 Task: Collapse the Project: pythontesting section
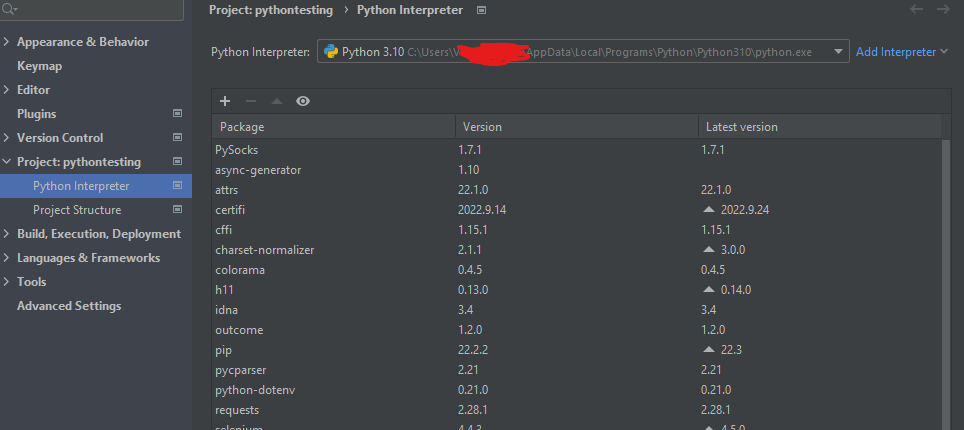(x=8, y=162)
